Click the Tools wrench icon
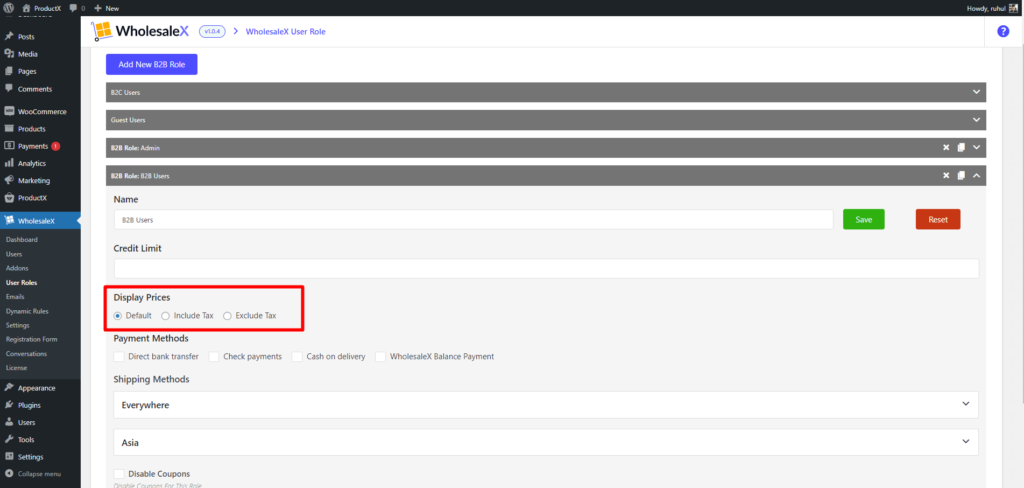The image size is (1024, 488). 9,440
